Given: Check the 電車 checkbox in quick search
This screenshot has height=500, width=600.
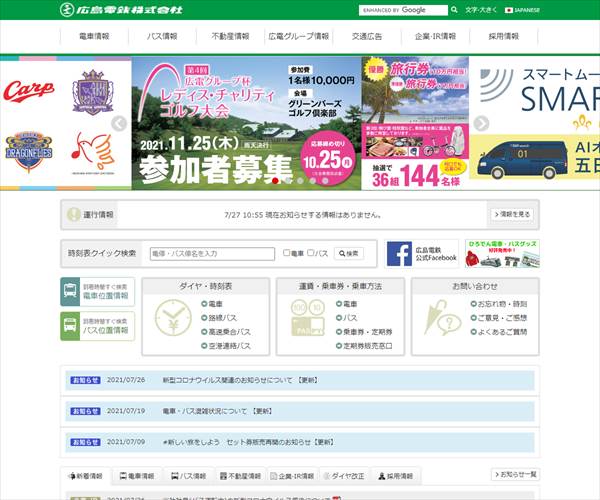Looking at the screenshot, I should (x=286, y=253).
